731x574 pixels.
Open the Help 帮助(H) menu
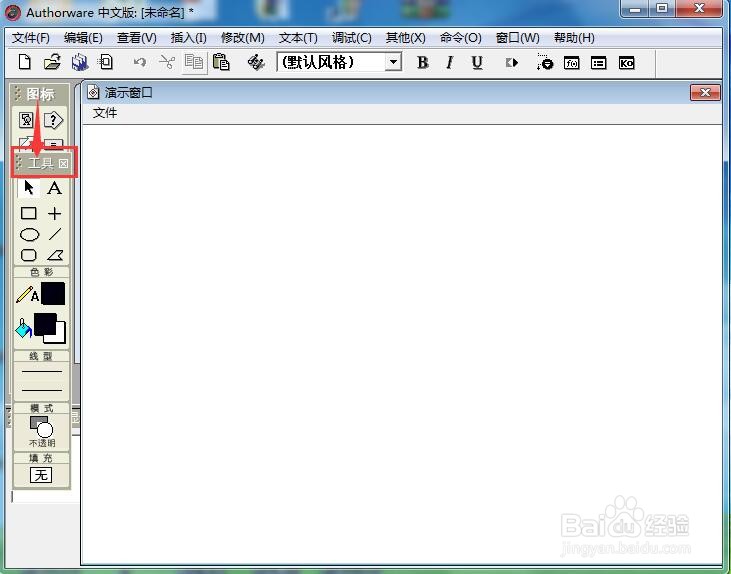click(574, 38)
